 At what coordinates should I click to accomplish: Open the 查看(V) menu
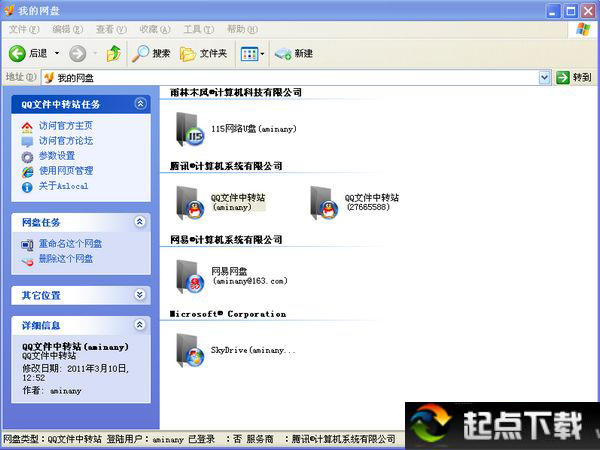111,29
